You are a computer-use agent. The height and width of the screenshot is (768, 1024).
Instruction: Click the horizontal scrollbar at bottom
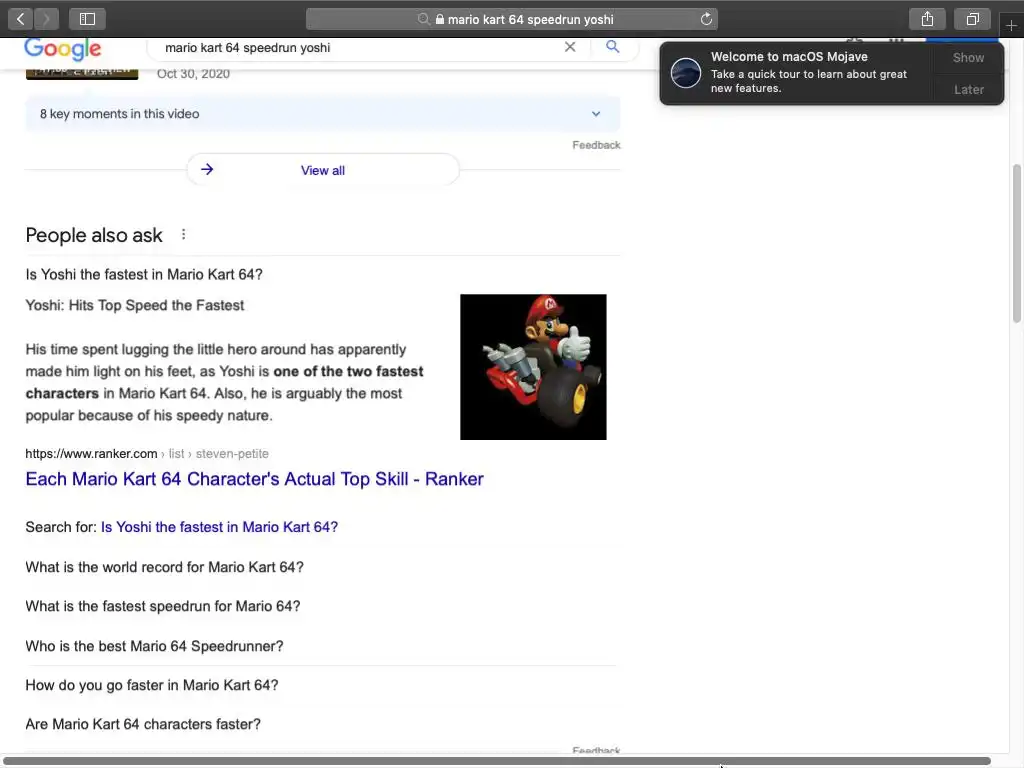(x=498, y=761)
